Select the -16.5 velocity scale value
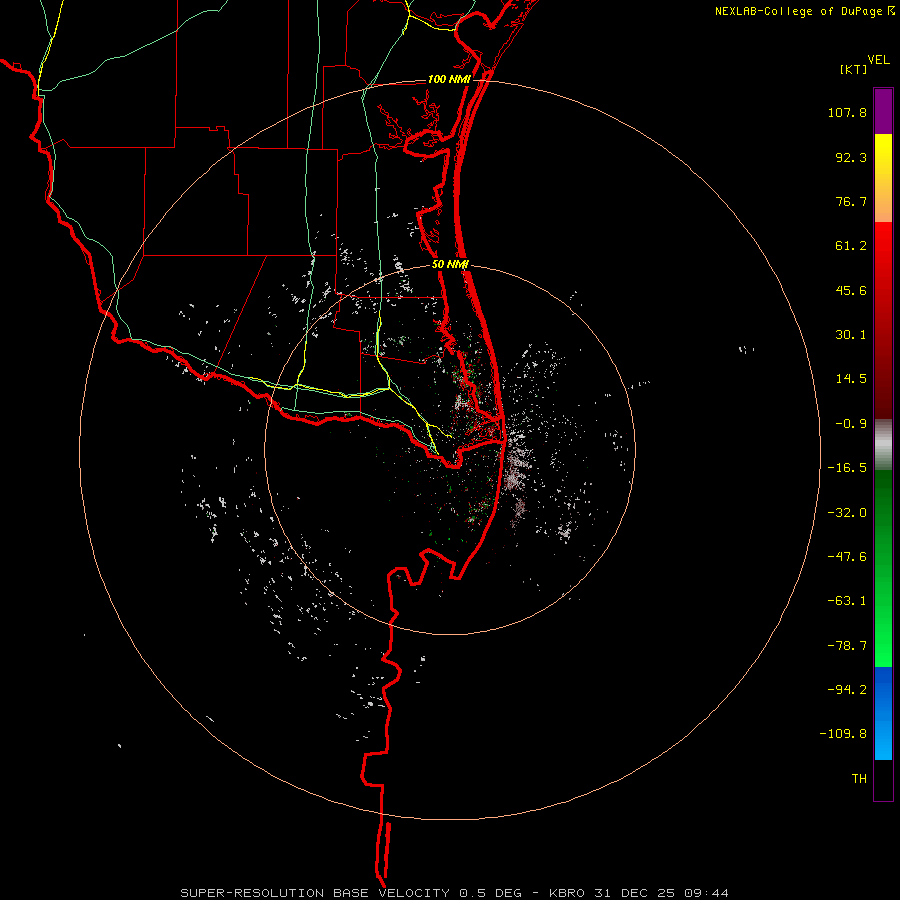This screenshot has width=900, height=900. [847, 468]
